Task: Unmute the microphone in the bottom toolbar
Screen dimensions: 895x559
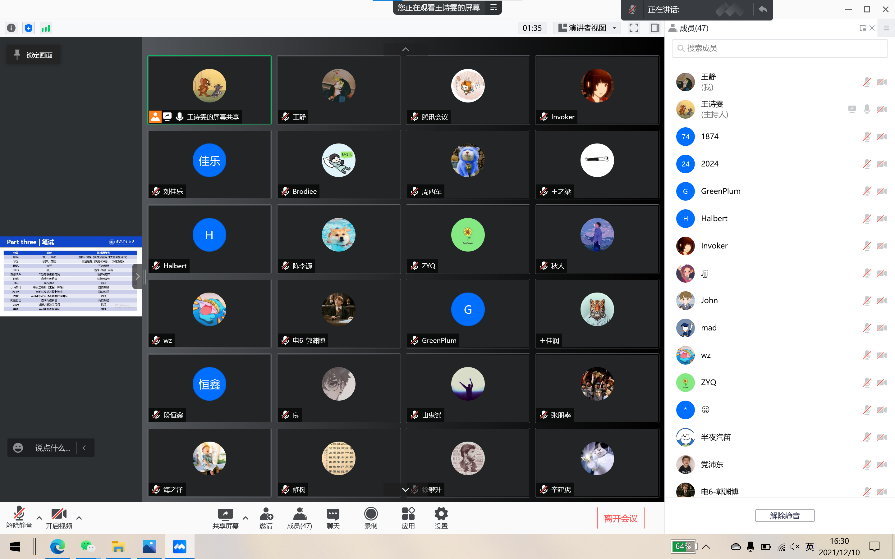Action: point(17,515)
